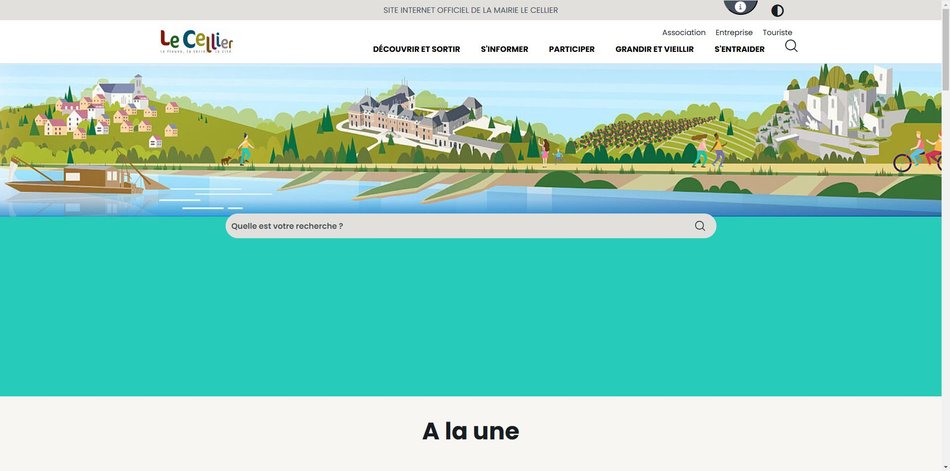Focus the "Quelle est votre recherche ?" field
Viewport: 950px width, 471px height.
tap(460, 226)
